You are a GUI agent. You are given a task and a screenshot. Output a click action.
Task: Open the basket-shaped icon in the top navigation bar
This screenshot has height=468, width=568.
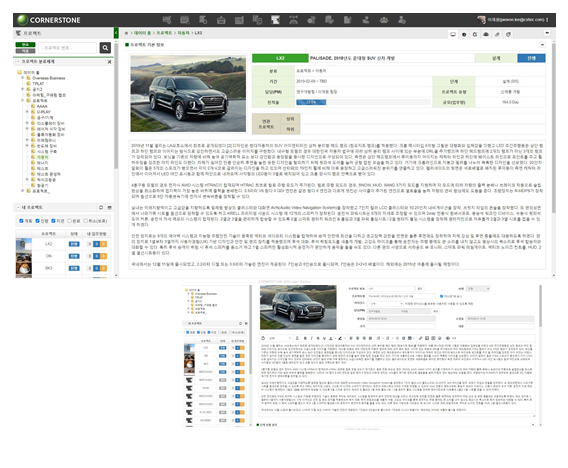click(x=221, y=20)
